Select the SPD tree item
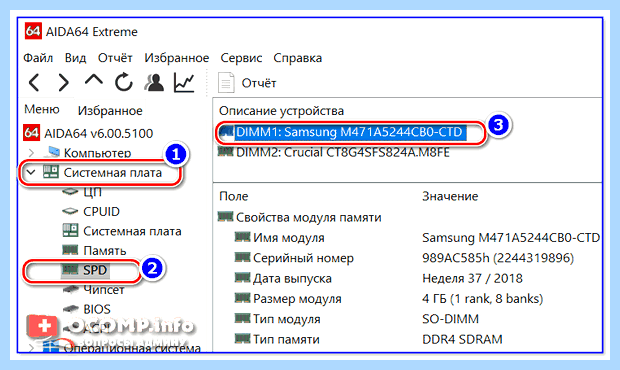The width and height of the screenshot is (620, 370). coord(95,270)
